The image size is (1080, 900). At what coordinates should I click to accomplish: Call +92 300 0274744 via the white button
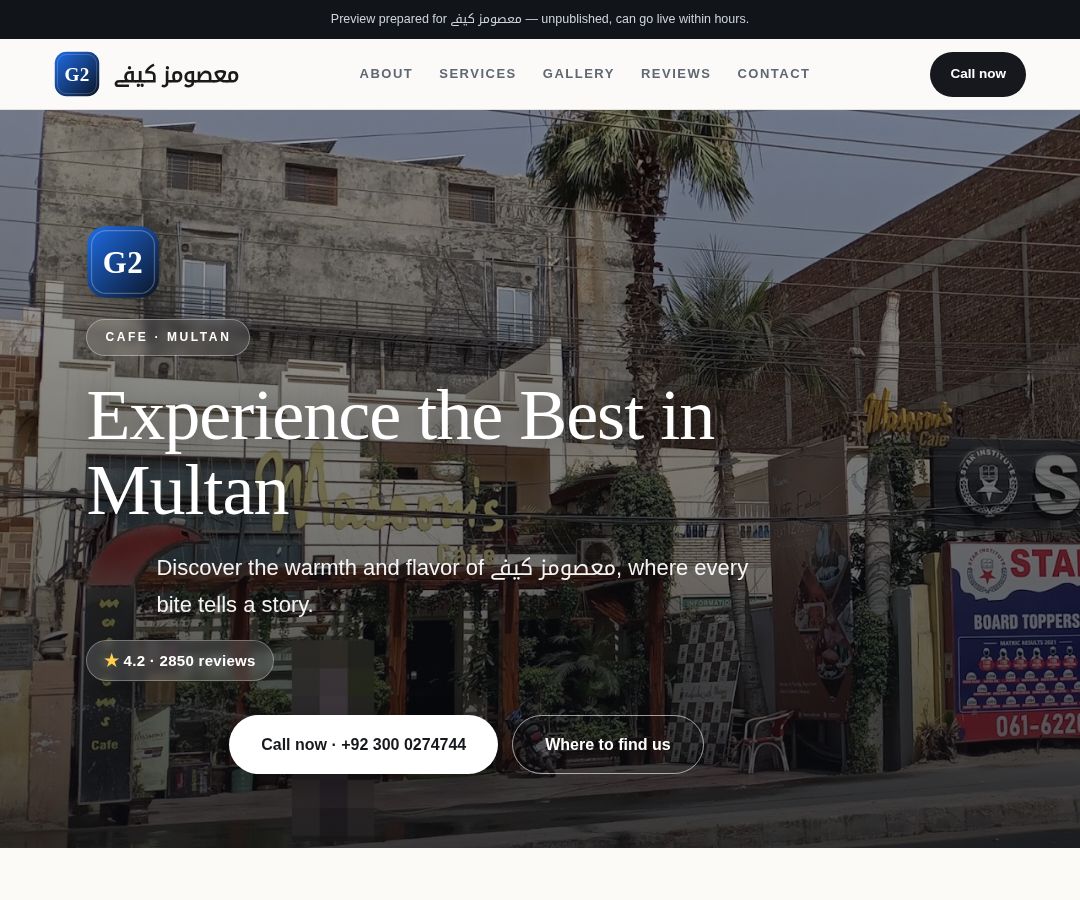tap(363, 744)
